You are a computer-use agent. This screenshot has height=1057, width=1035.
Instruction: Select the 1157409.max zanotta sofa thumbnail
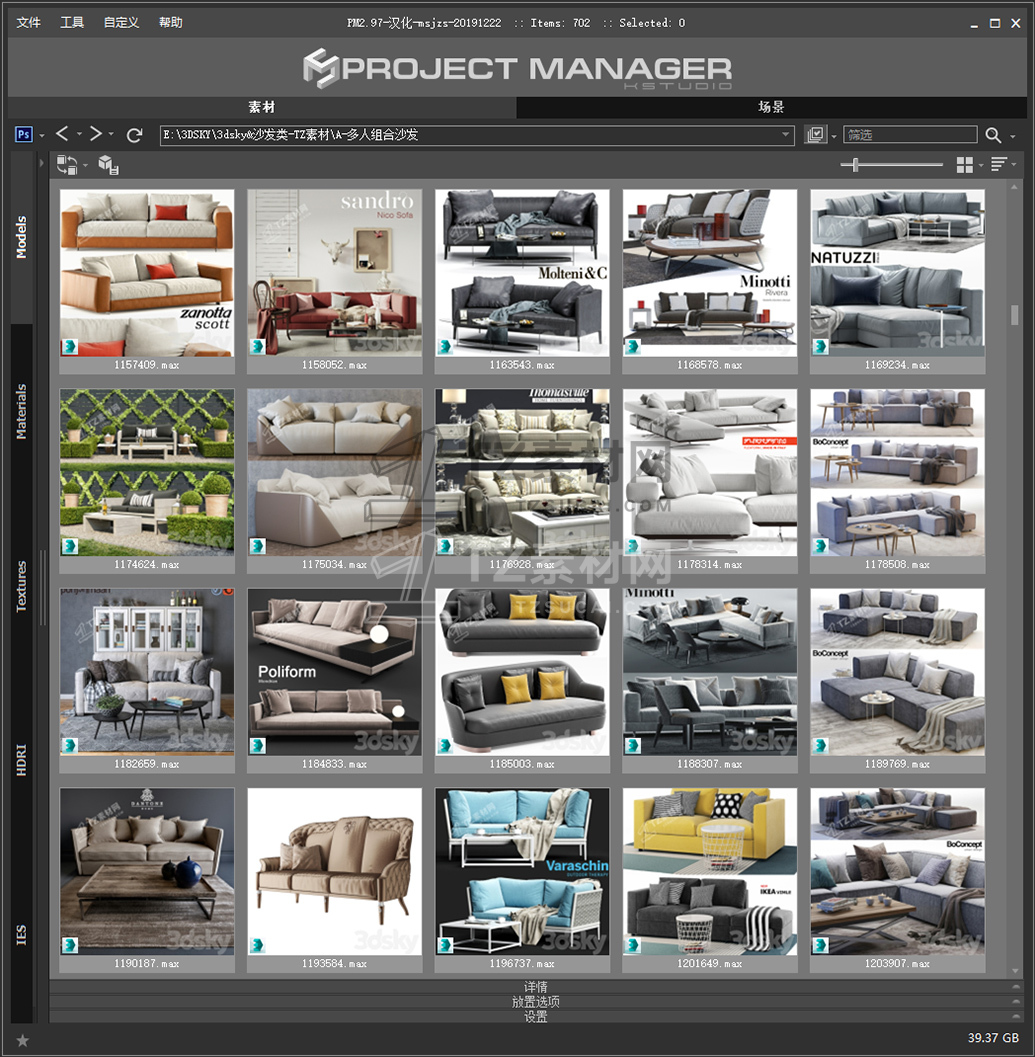pos(147,273)
